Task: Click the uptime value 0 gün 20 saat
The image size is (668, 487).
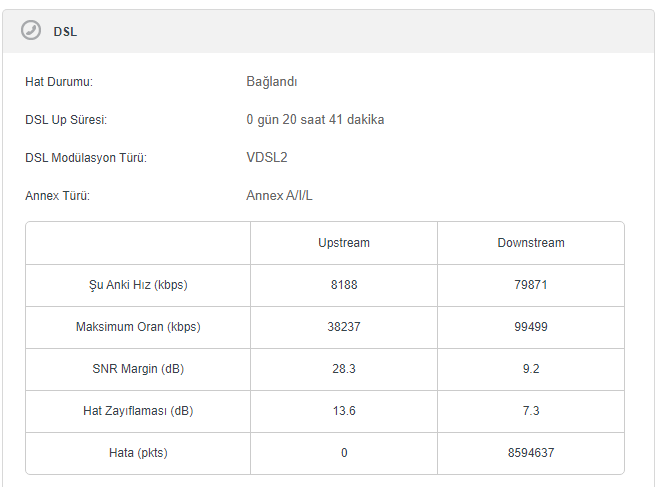Action: click(315, 120)
